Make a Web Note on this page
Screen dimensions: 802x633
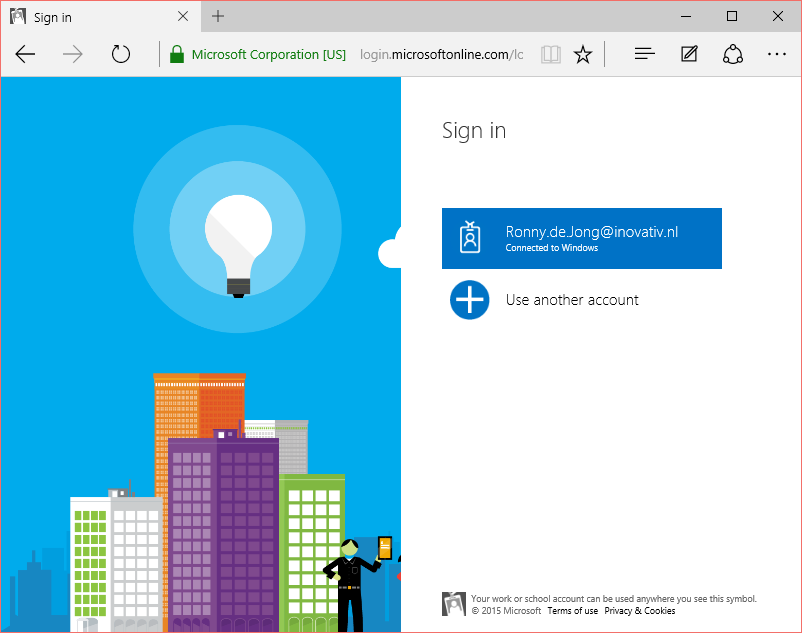(x=689, y=53)
